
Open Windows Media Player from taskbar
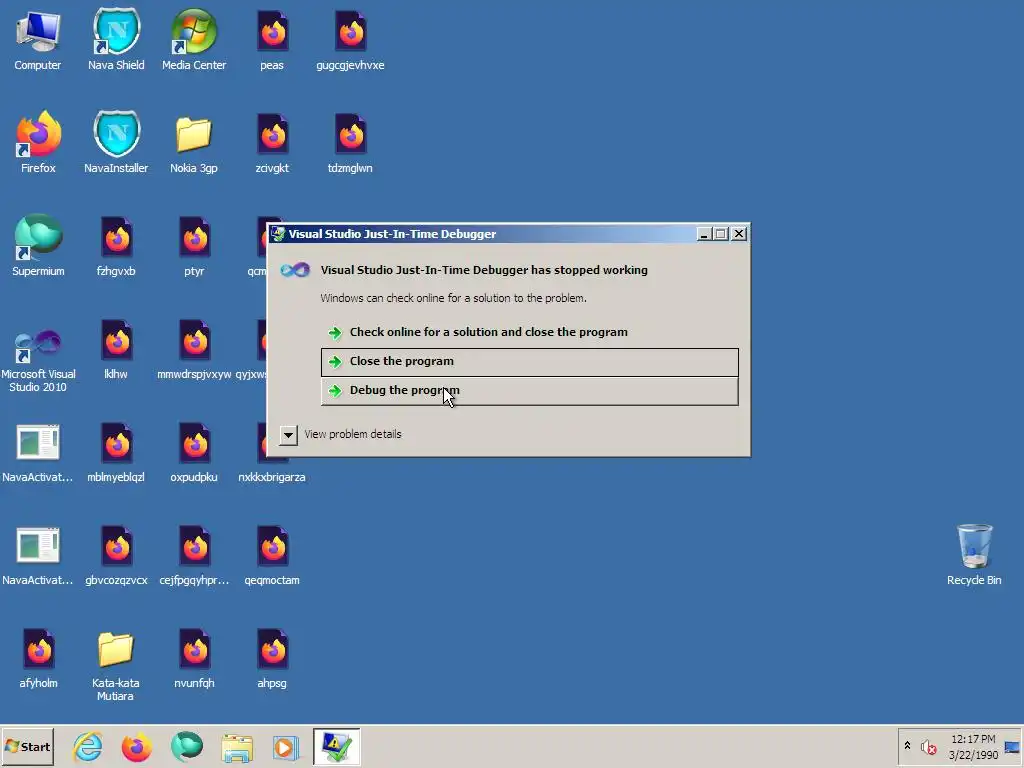click(x=285, y=747)
